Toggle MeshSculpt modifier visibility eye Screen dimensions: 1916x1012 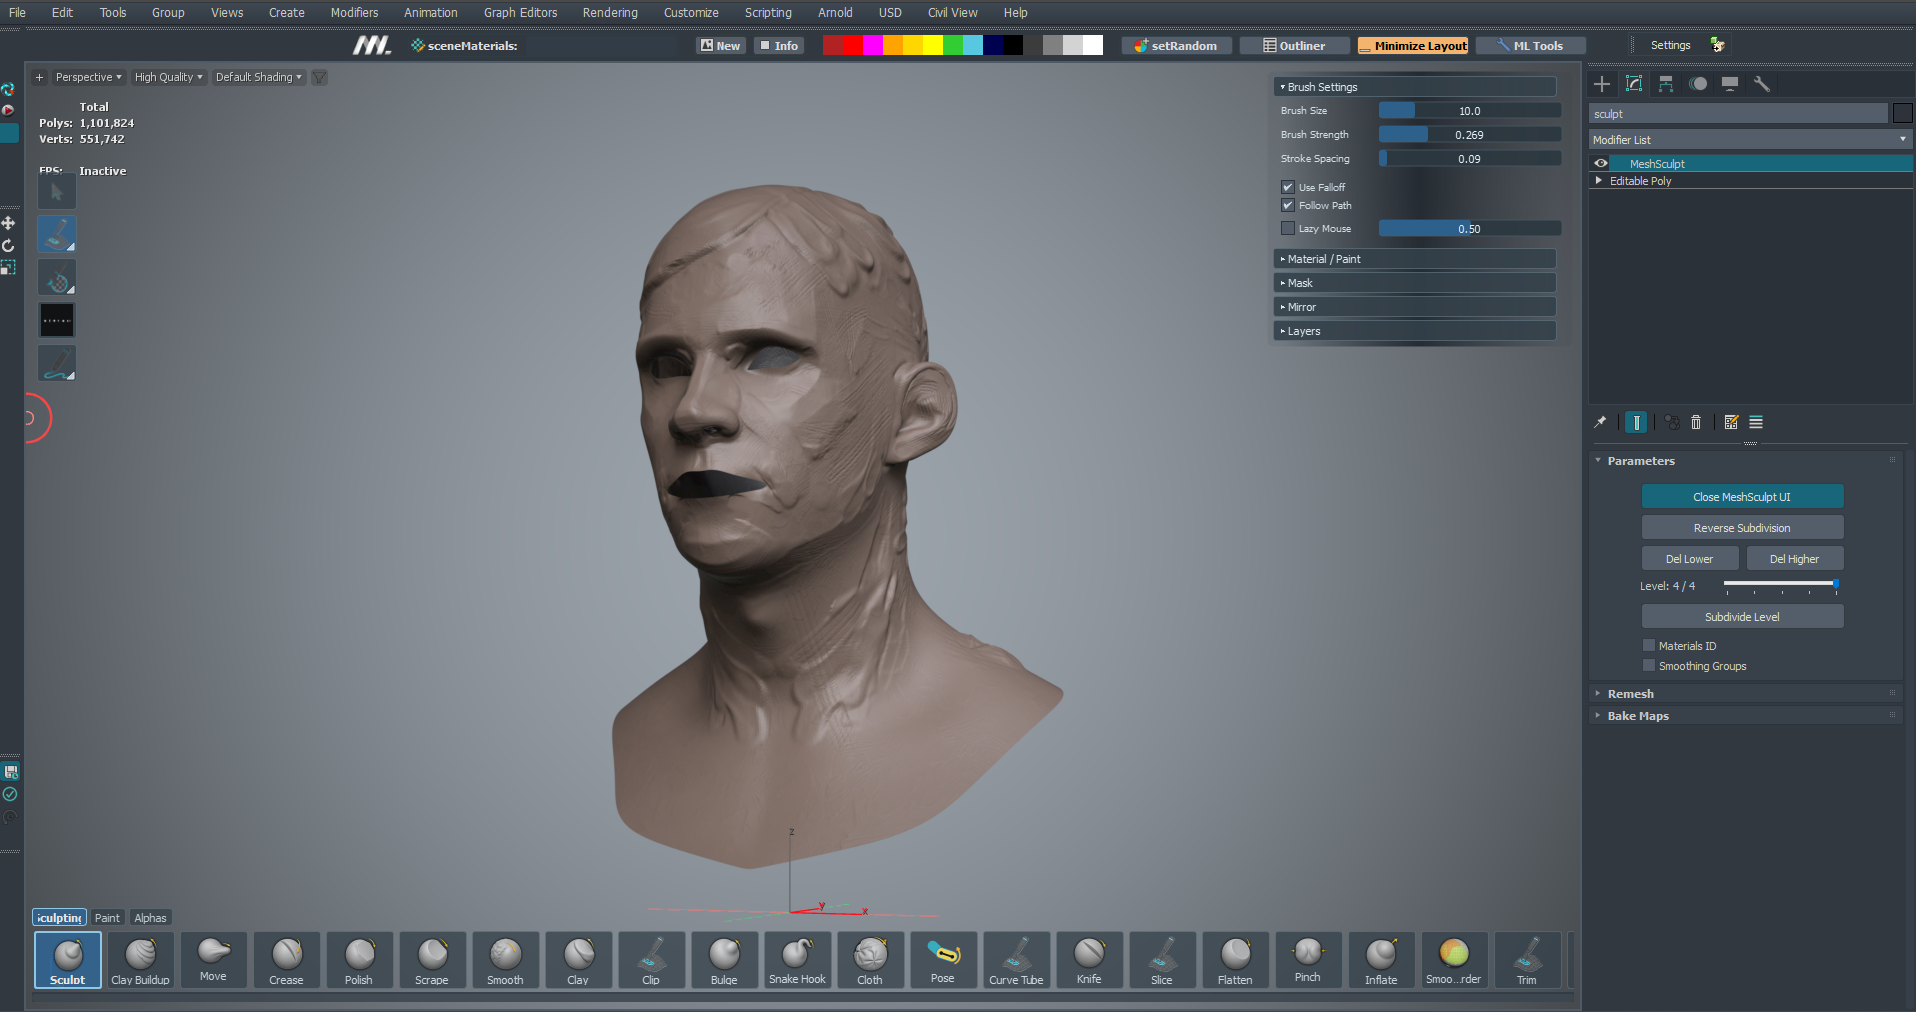[1601, 163]
